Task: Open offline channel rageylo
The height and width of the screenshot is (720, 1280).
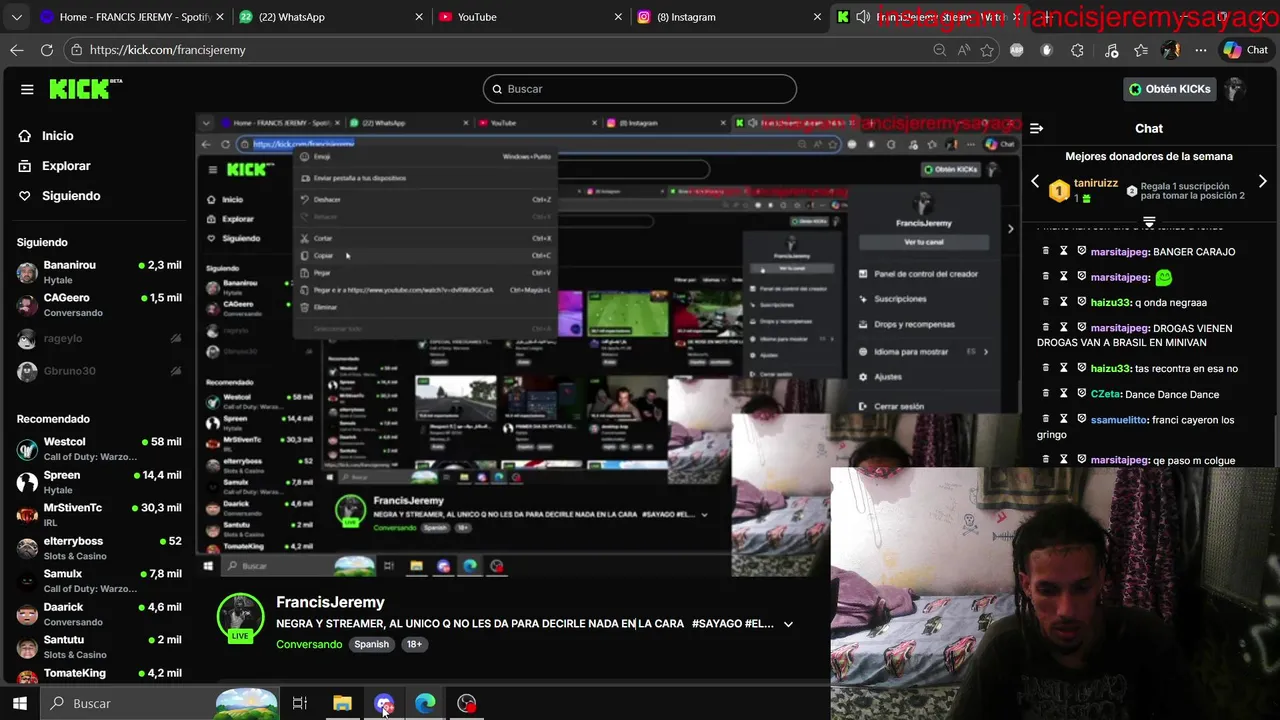Action: [x=99, y=339]
